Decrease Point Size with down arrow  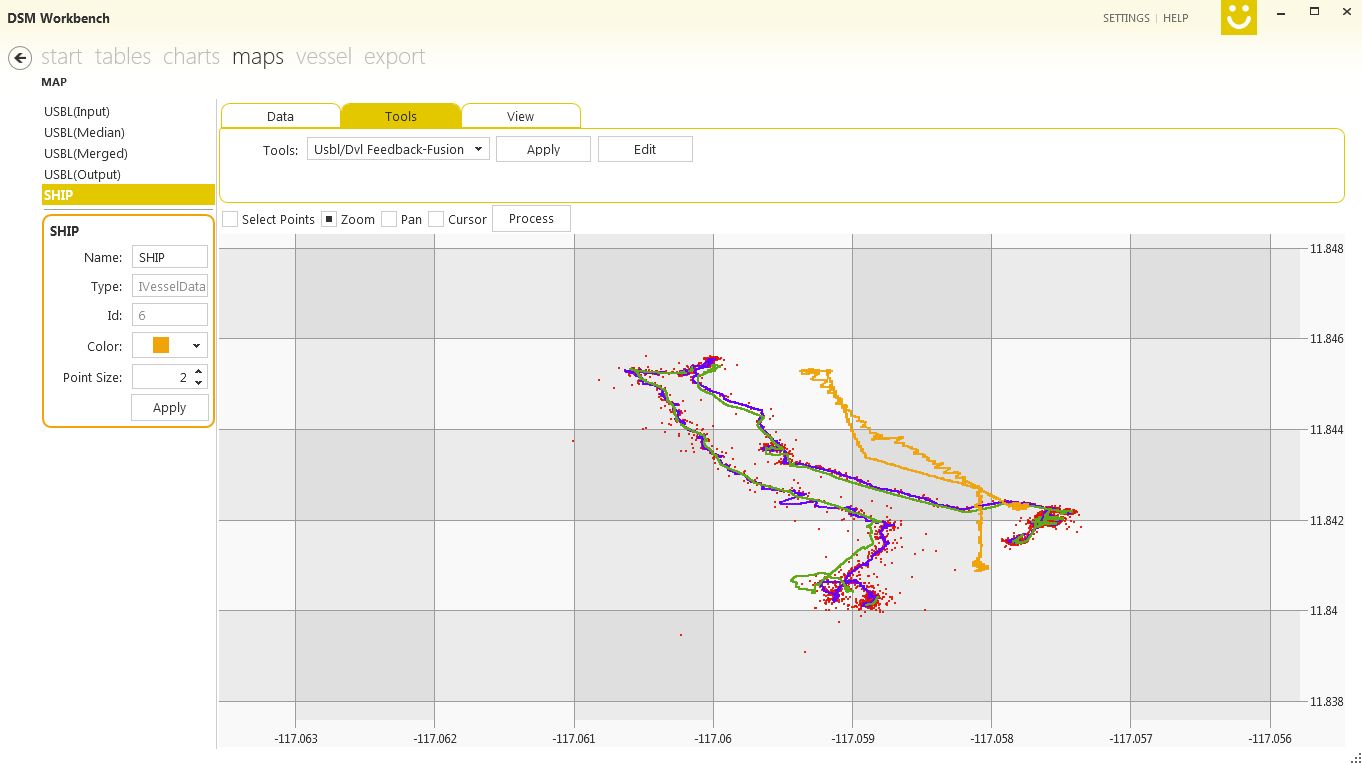pyautogui.click(x=198, y=383)
